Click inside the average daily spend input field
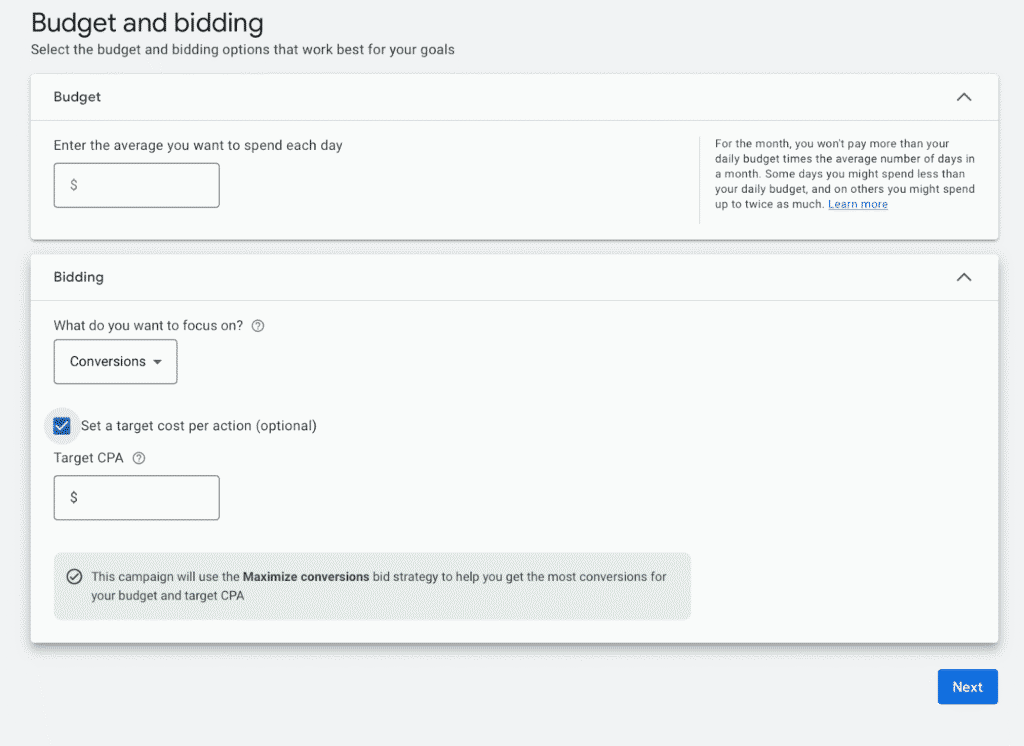This screenshot has height=746, width=1024. click(136, 185)
